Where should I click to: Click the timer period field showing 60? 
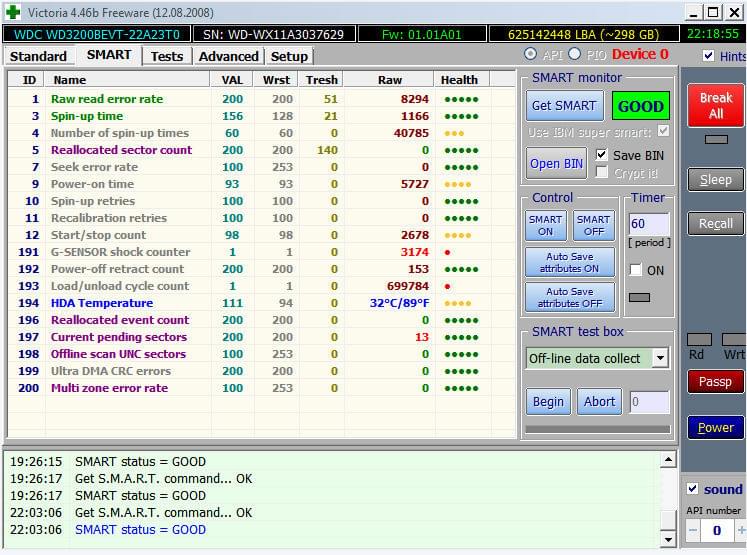(649, 223)
